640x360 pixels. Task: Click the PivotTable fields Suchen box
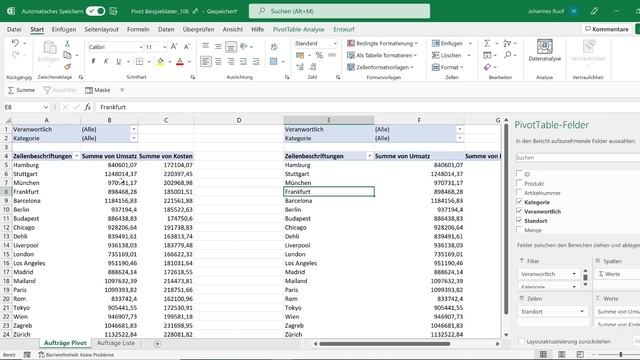click(x=577, y=157)
